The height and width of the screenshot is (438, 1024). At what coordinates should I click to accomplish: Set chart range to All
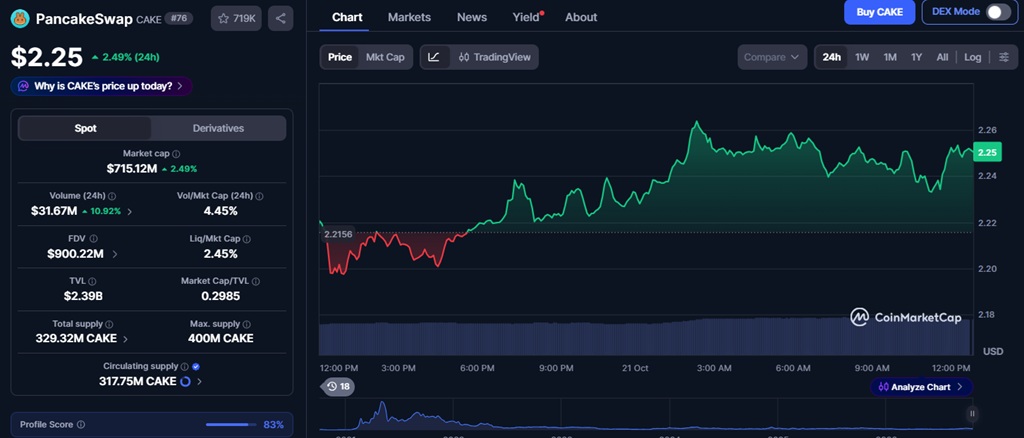[942, 57]
